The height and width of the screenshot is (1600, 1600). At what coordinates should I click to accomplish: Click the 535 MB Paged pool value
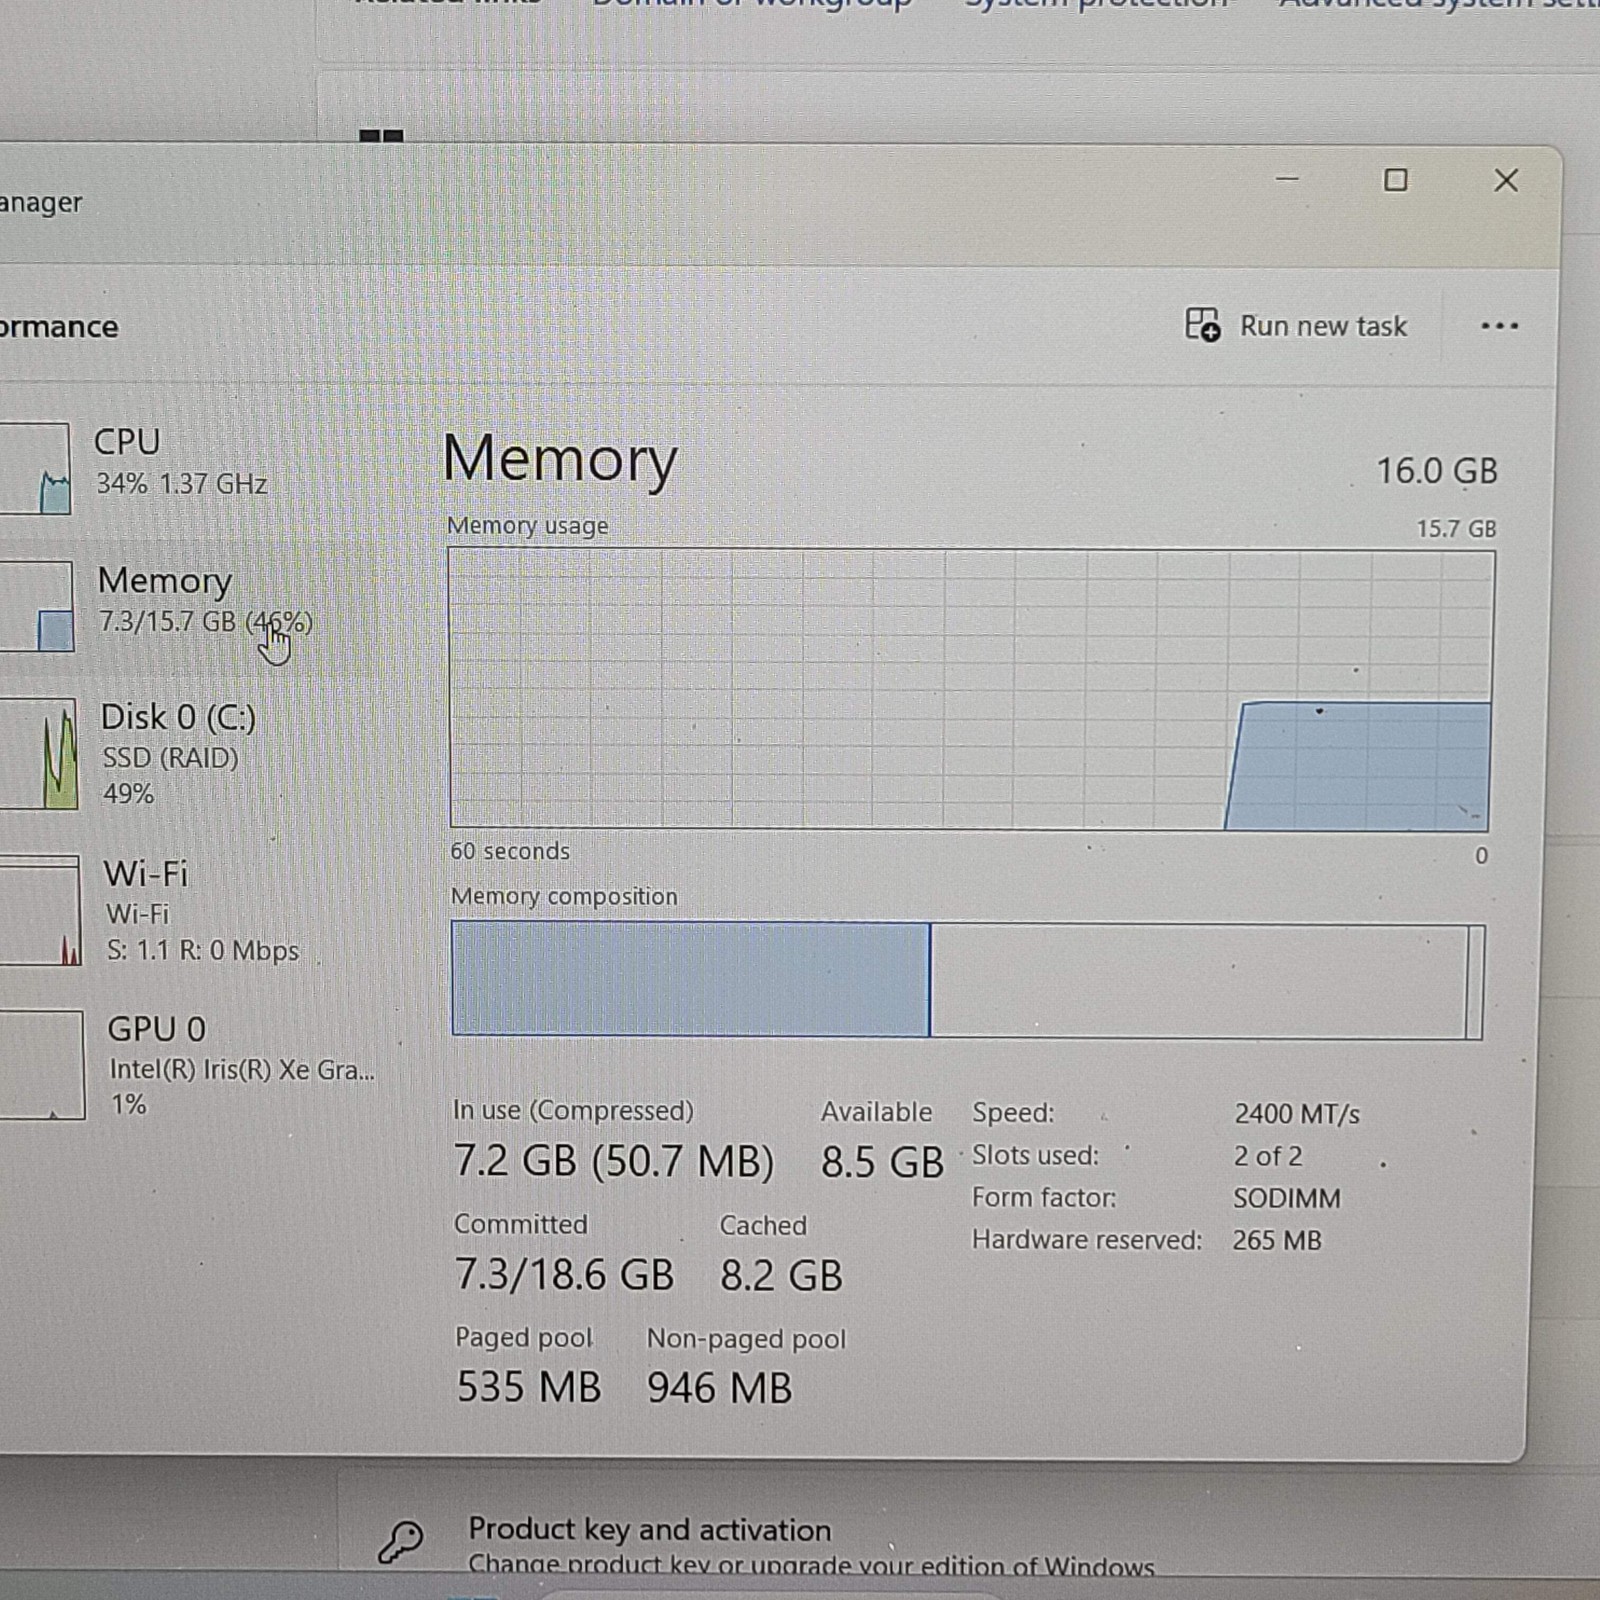[x=529, y=1387]
